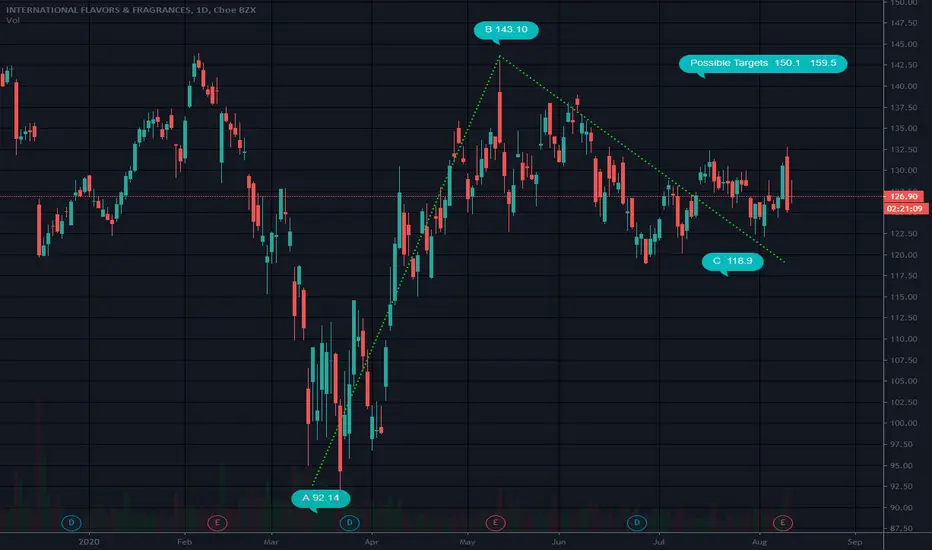Click the 120.00 price scale value
This screenshot has width=932, height=550.
pyautogui.click(x=904, y=254)
